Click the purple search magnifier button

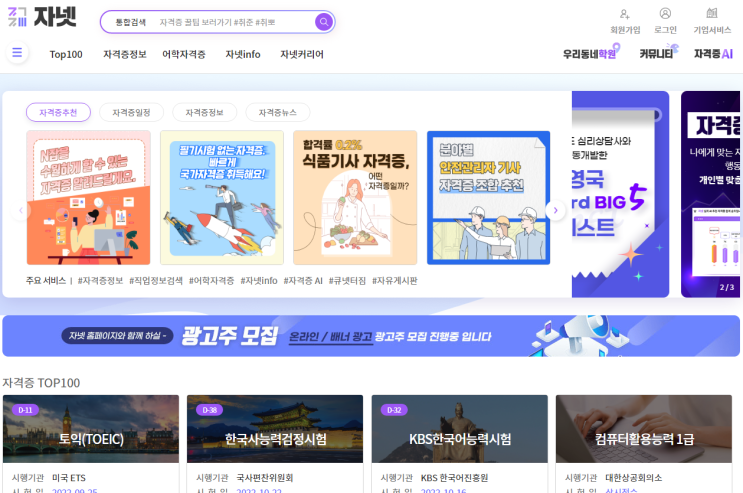click(324, 22)
